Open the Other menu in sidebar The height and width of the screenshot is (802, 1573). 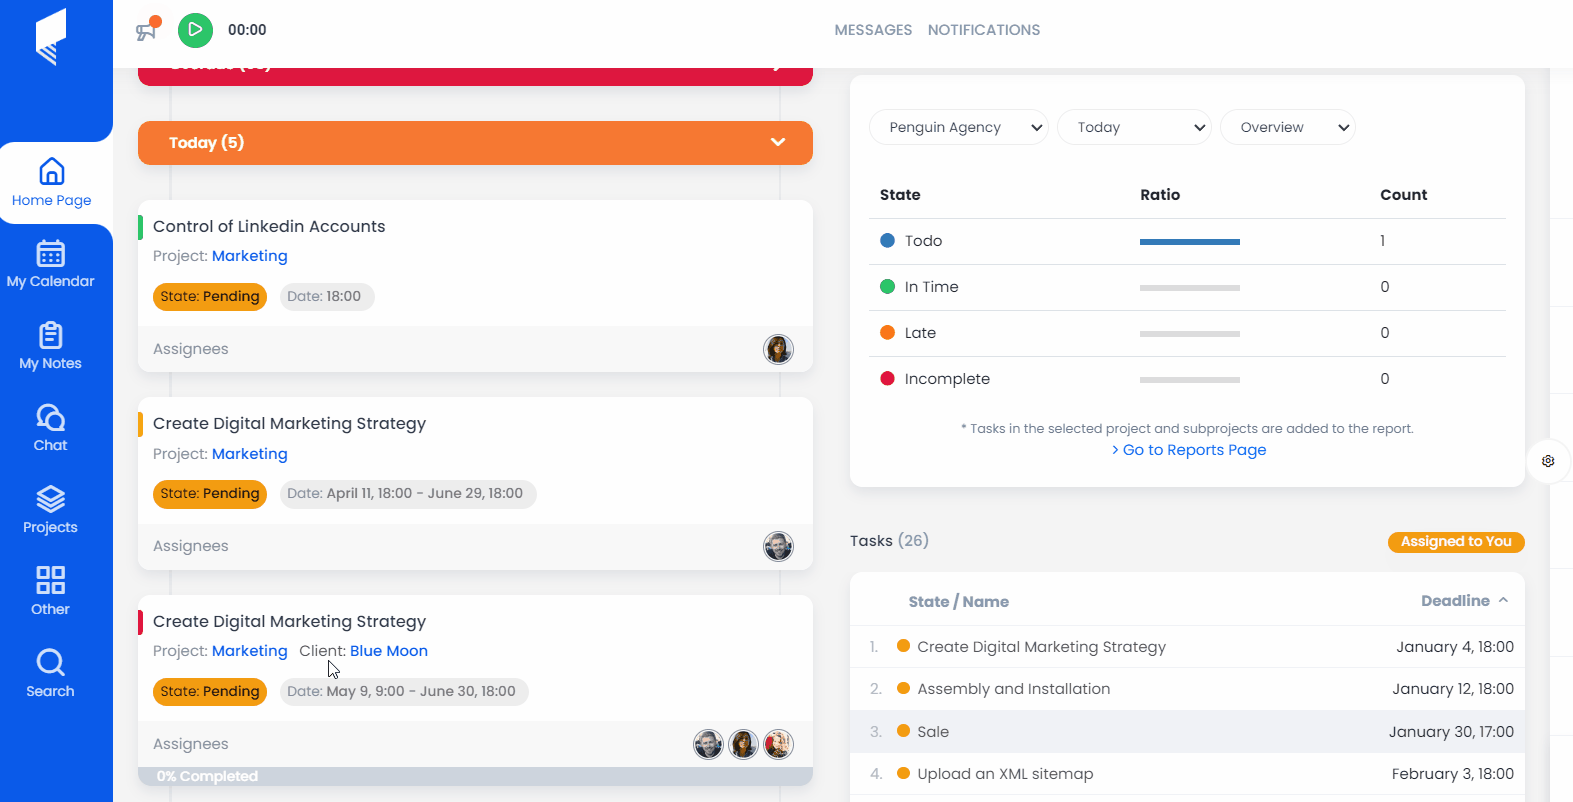pos(51,593)
